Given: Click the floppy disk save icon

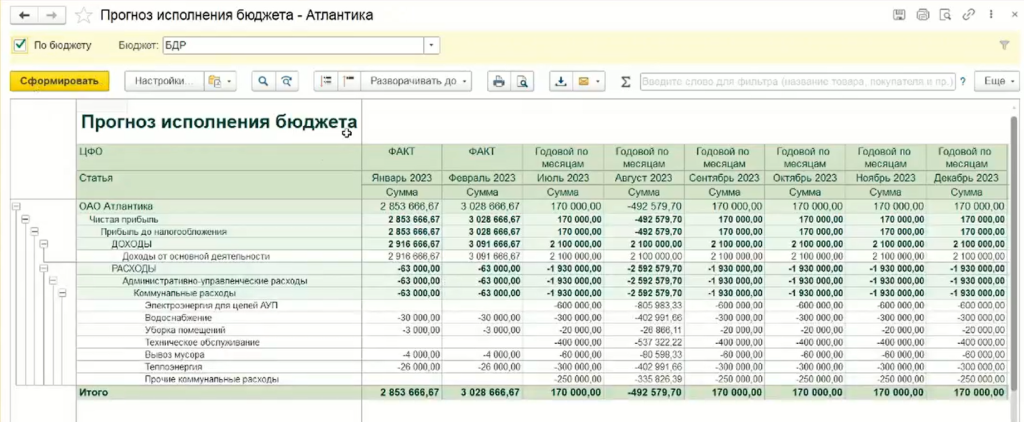Looking at the screenshot, I should (x=900, y=15).
